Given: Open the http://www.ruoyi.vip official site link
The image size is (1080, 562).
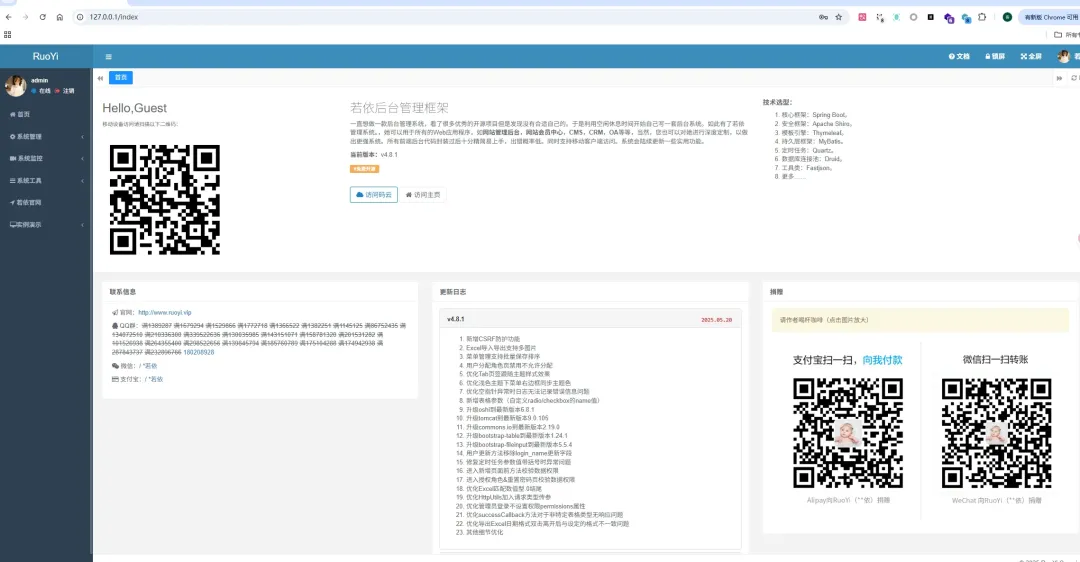Looking at the screenshot, I should [x=165, y=313].
